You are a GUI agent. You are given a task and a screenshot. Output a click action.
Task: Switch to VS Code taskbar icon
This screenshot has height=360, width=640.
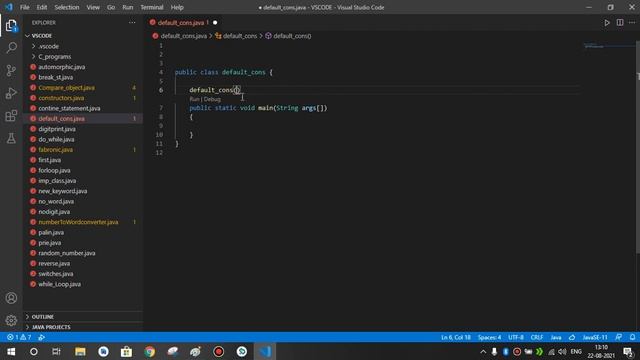(x=265, y=351)
